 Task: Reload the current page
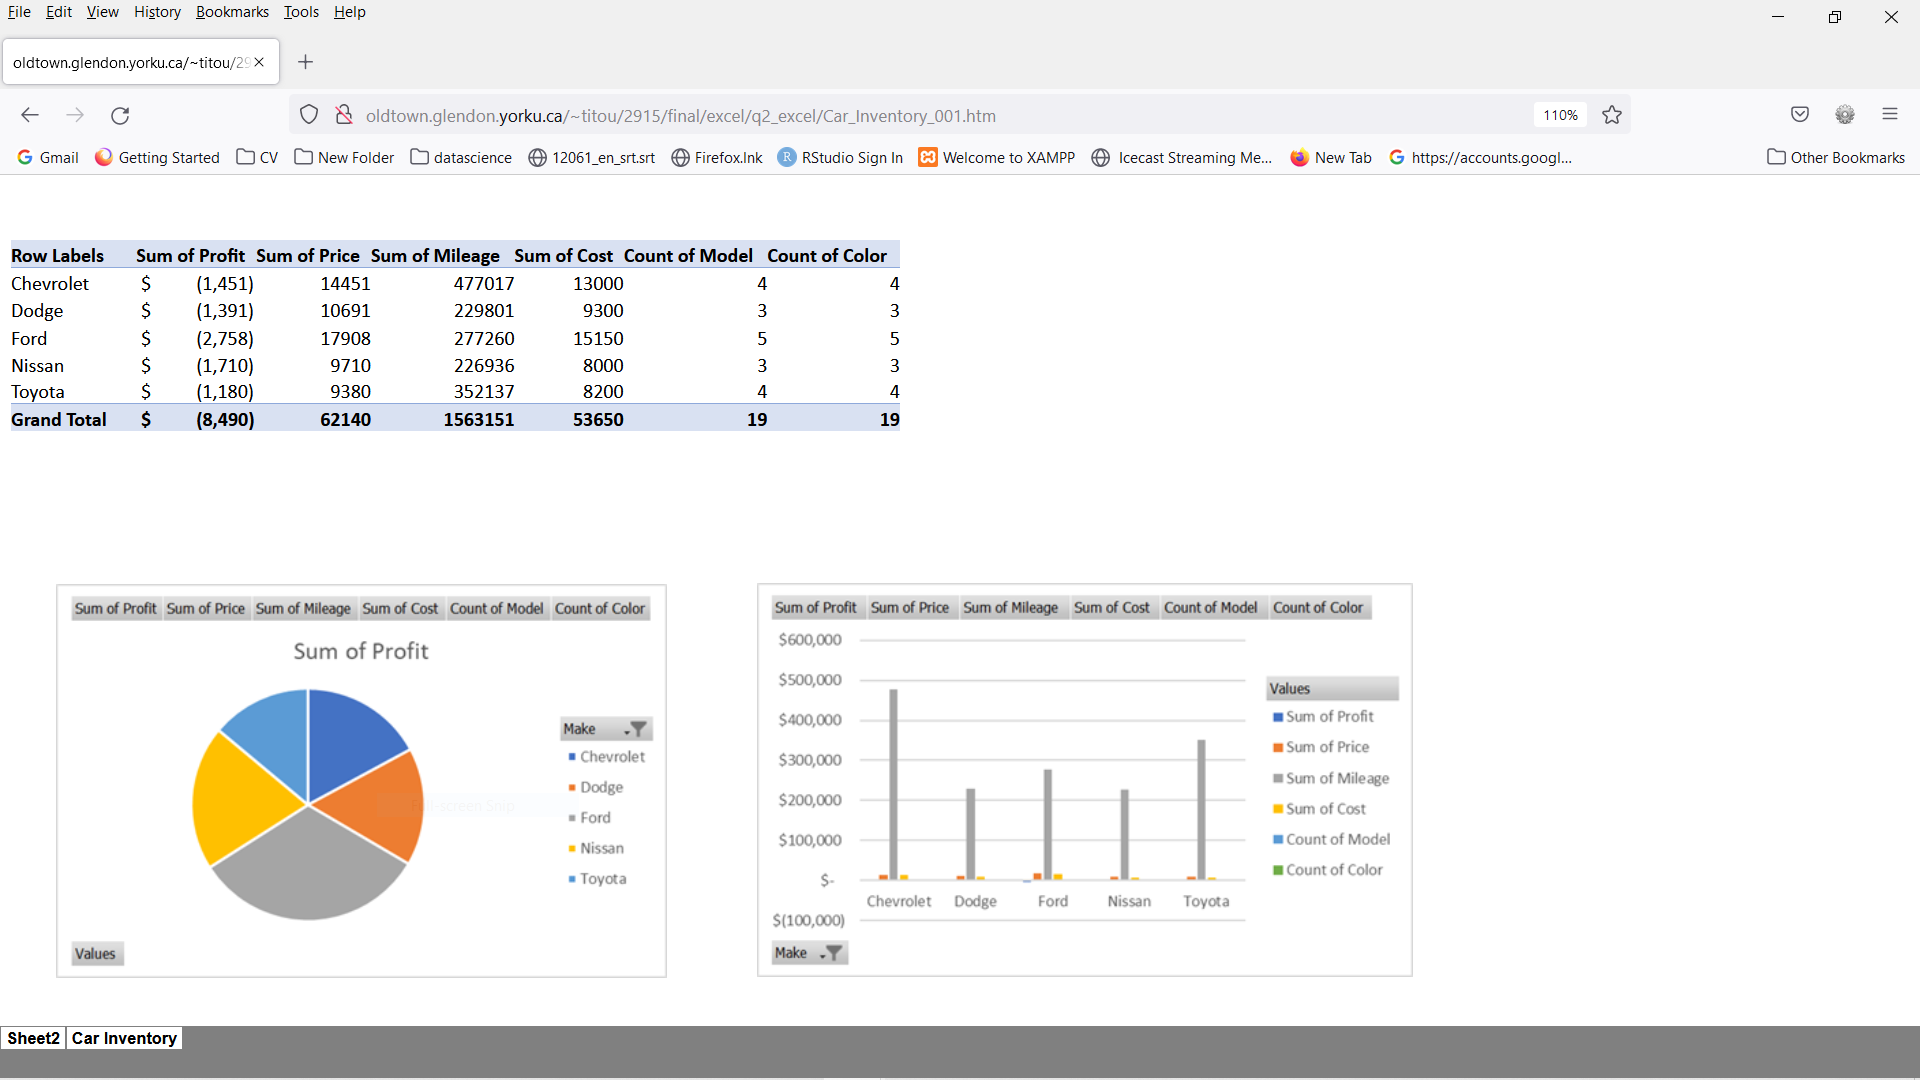coord(120,115)
